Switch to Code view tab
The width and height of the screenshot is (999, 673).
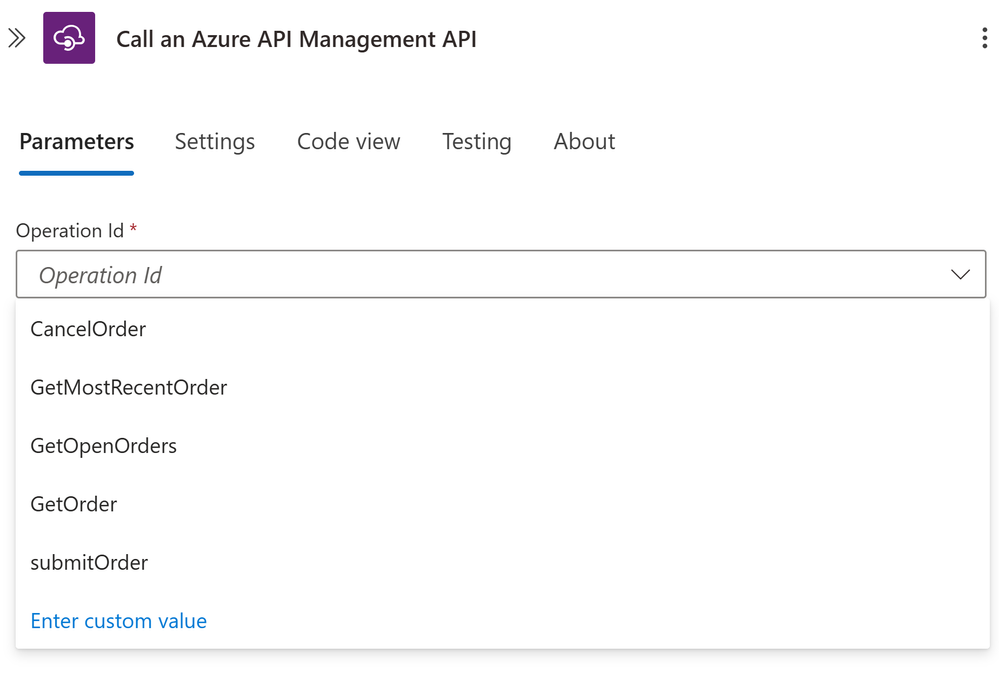[x=349, y=141]
